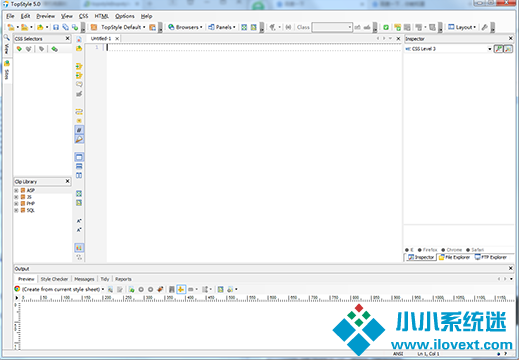Click the TopStyle Default definition icon
Viewport: 521px width, 361px height.
(94, 27)
